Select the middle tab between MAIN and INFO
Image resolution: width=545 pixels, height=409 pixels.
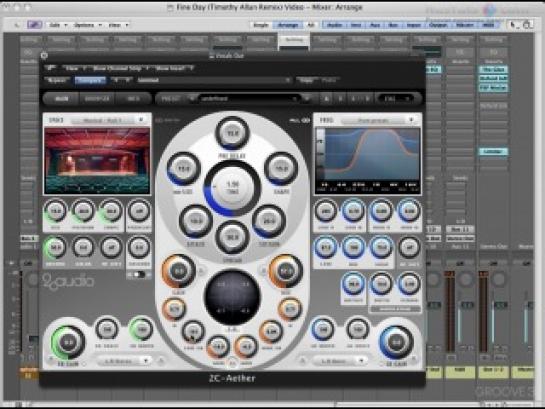tap(97, 99)
